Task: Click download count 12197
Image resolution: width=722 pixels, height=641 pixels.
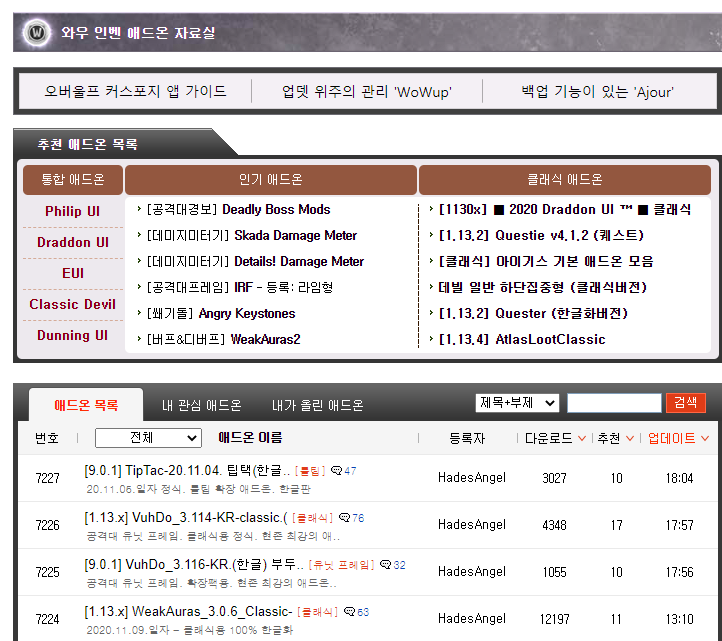Action: (x=554, y=619)
